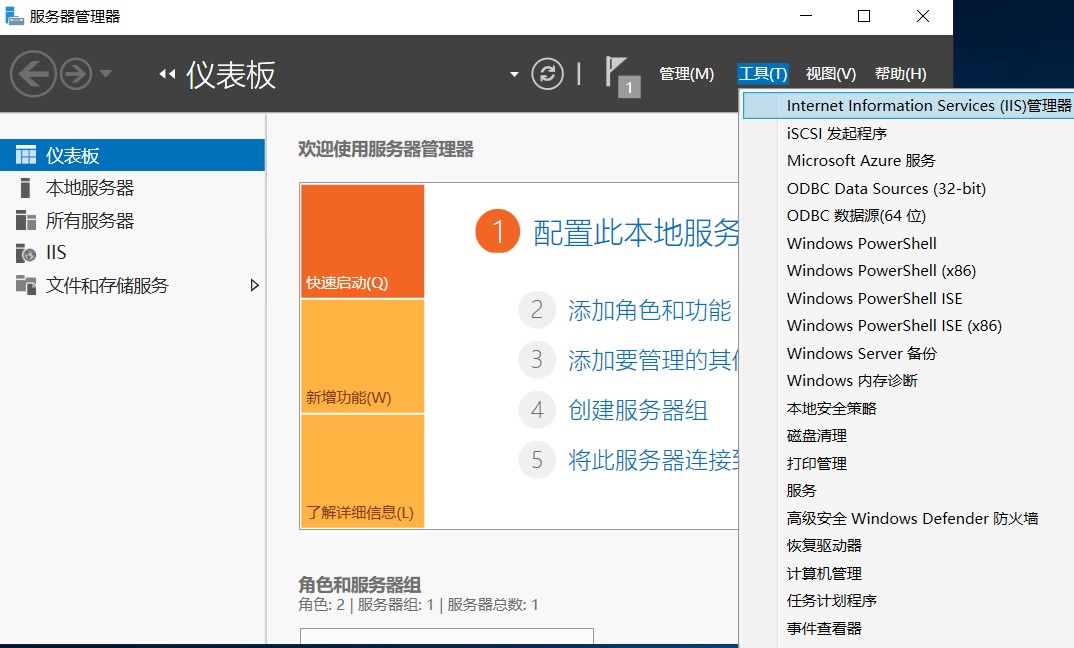Image resolution: width=1074 pixels, height=648 pixels.
Task: Click the 文件和存储服务 sidebar icon
Action: coord(26,285)
